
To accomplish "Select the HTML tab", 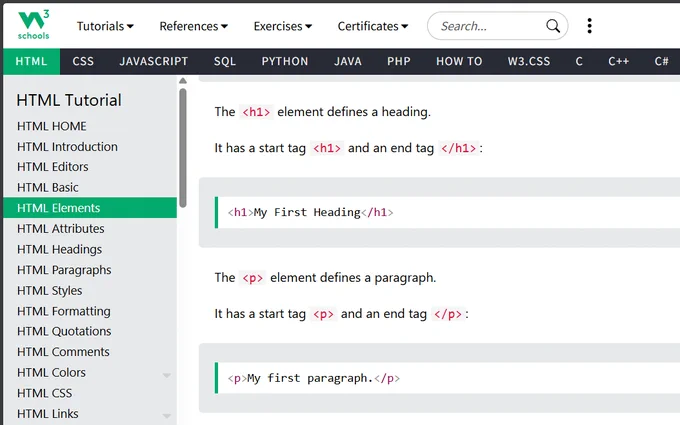I will click(x=31, y=62).
